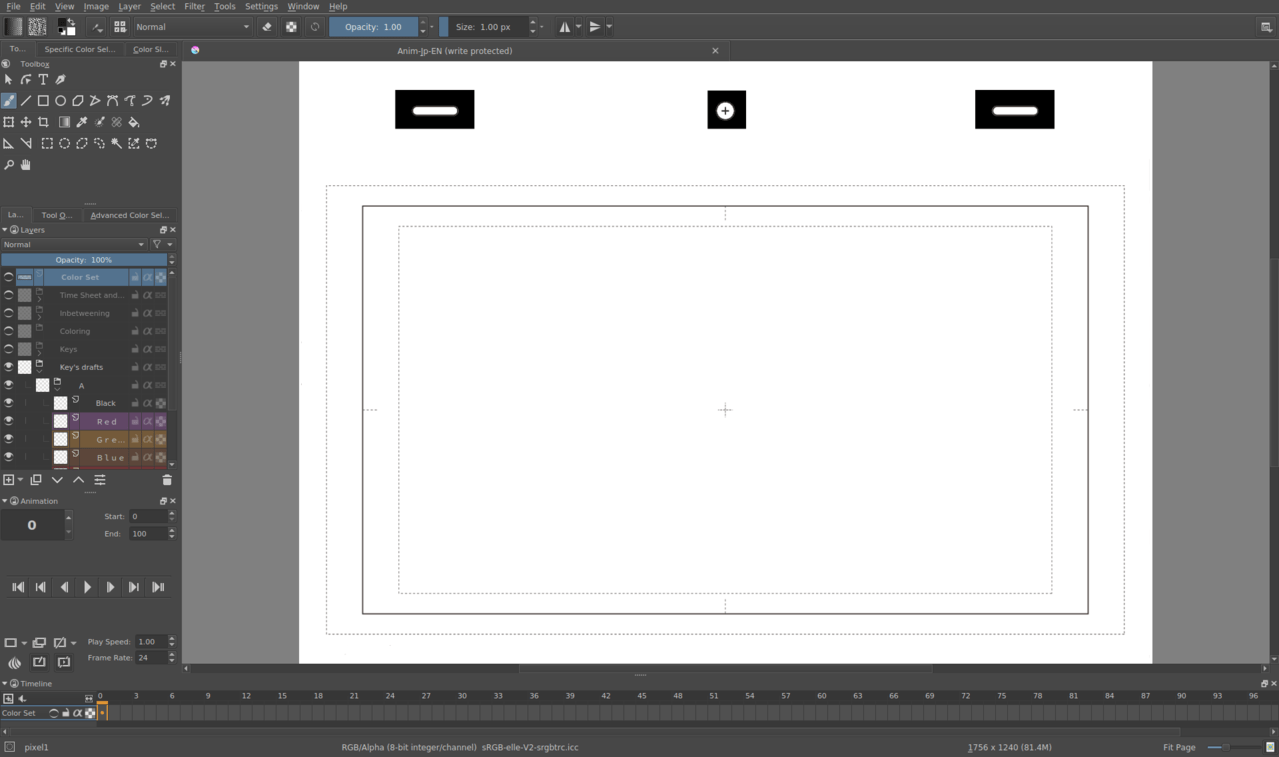Switch to the Advanced Color Selector tab
The image size is (1279, 757).
pos(130,215)
